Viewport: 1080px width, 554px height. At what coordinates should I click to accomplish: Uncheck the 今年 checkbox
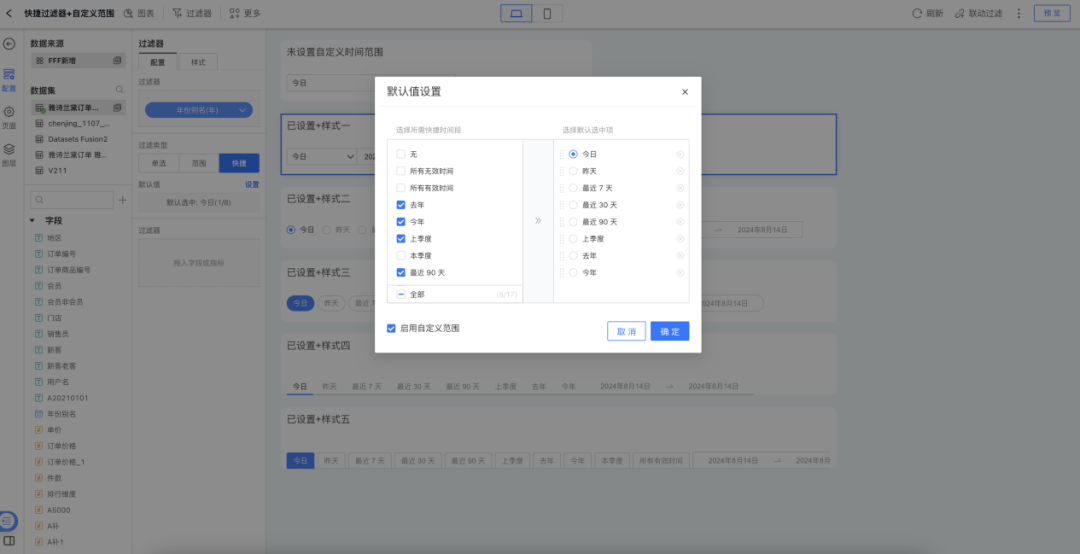401,222
